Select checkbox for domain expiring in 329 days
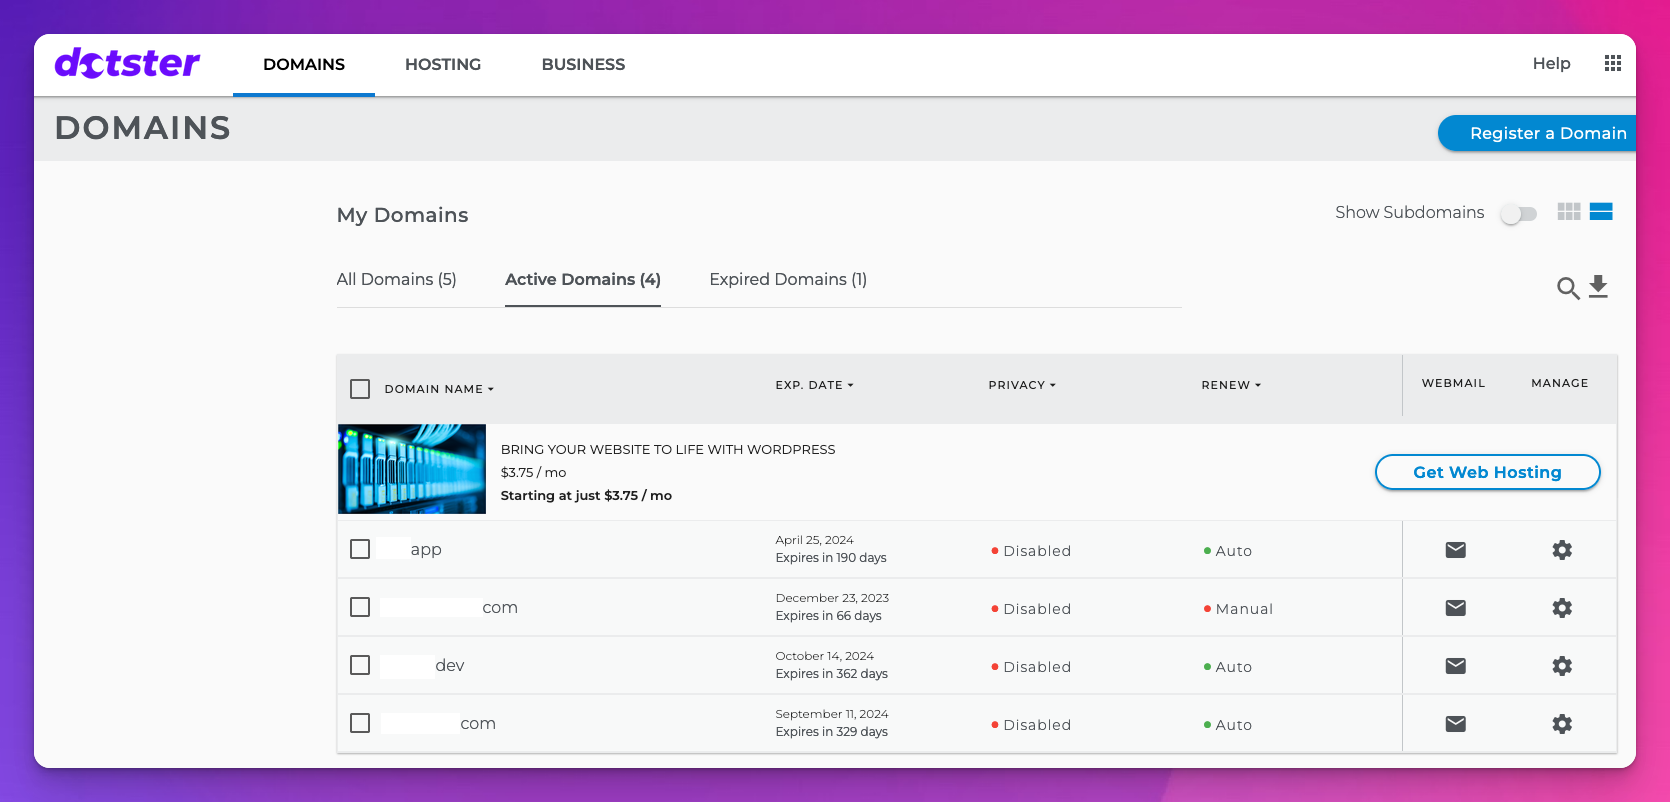 360,723
